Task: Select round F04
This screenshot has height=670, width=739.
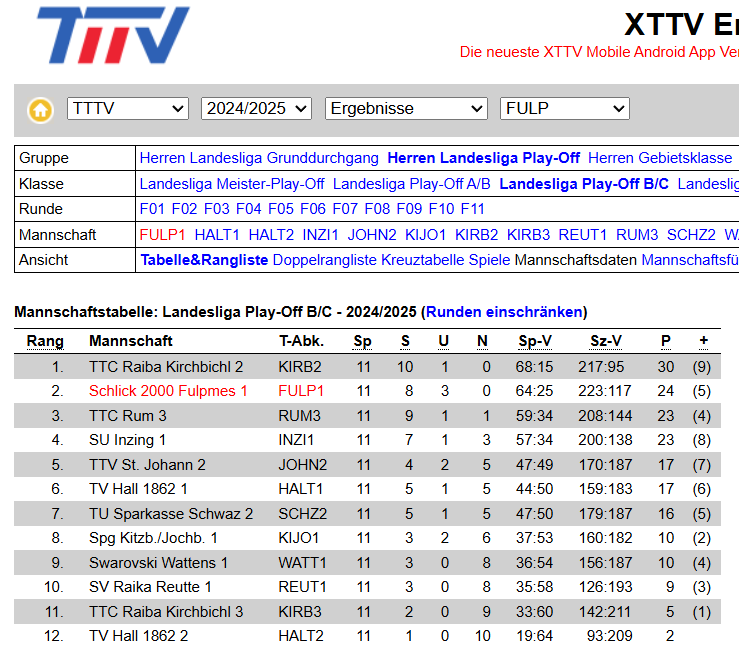Action: [248, 209]
